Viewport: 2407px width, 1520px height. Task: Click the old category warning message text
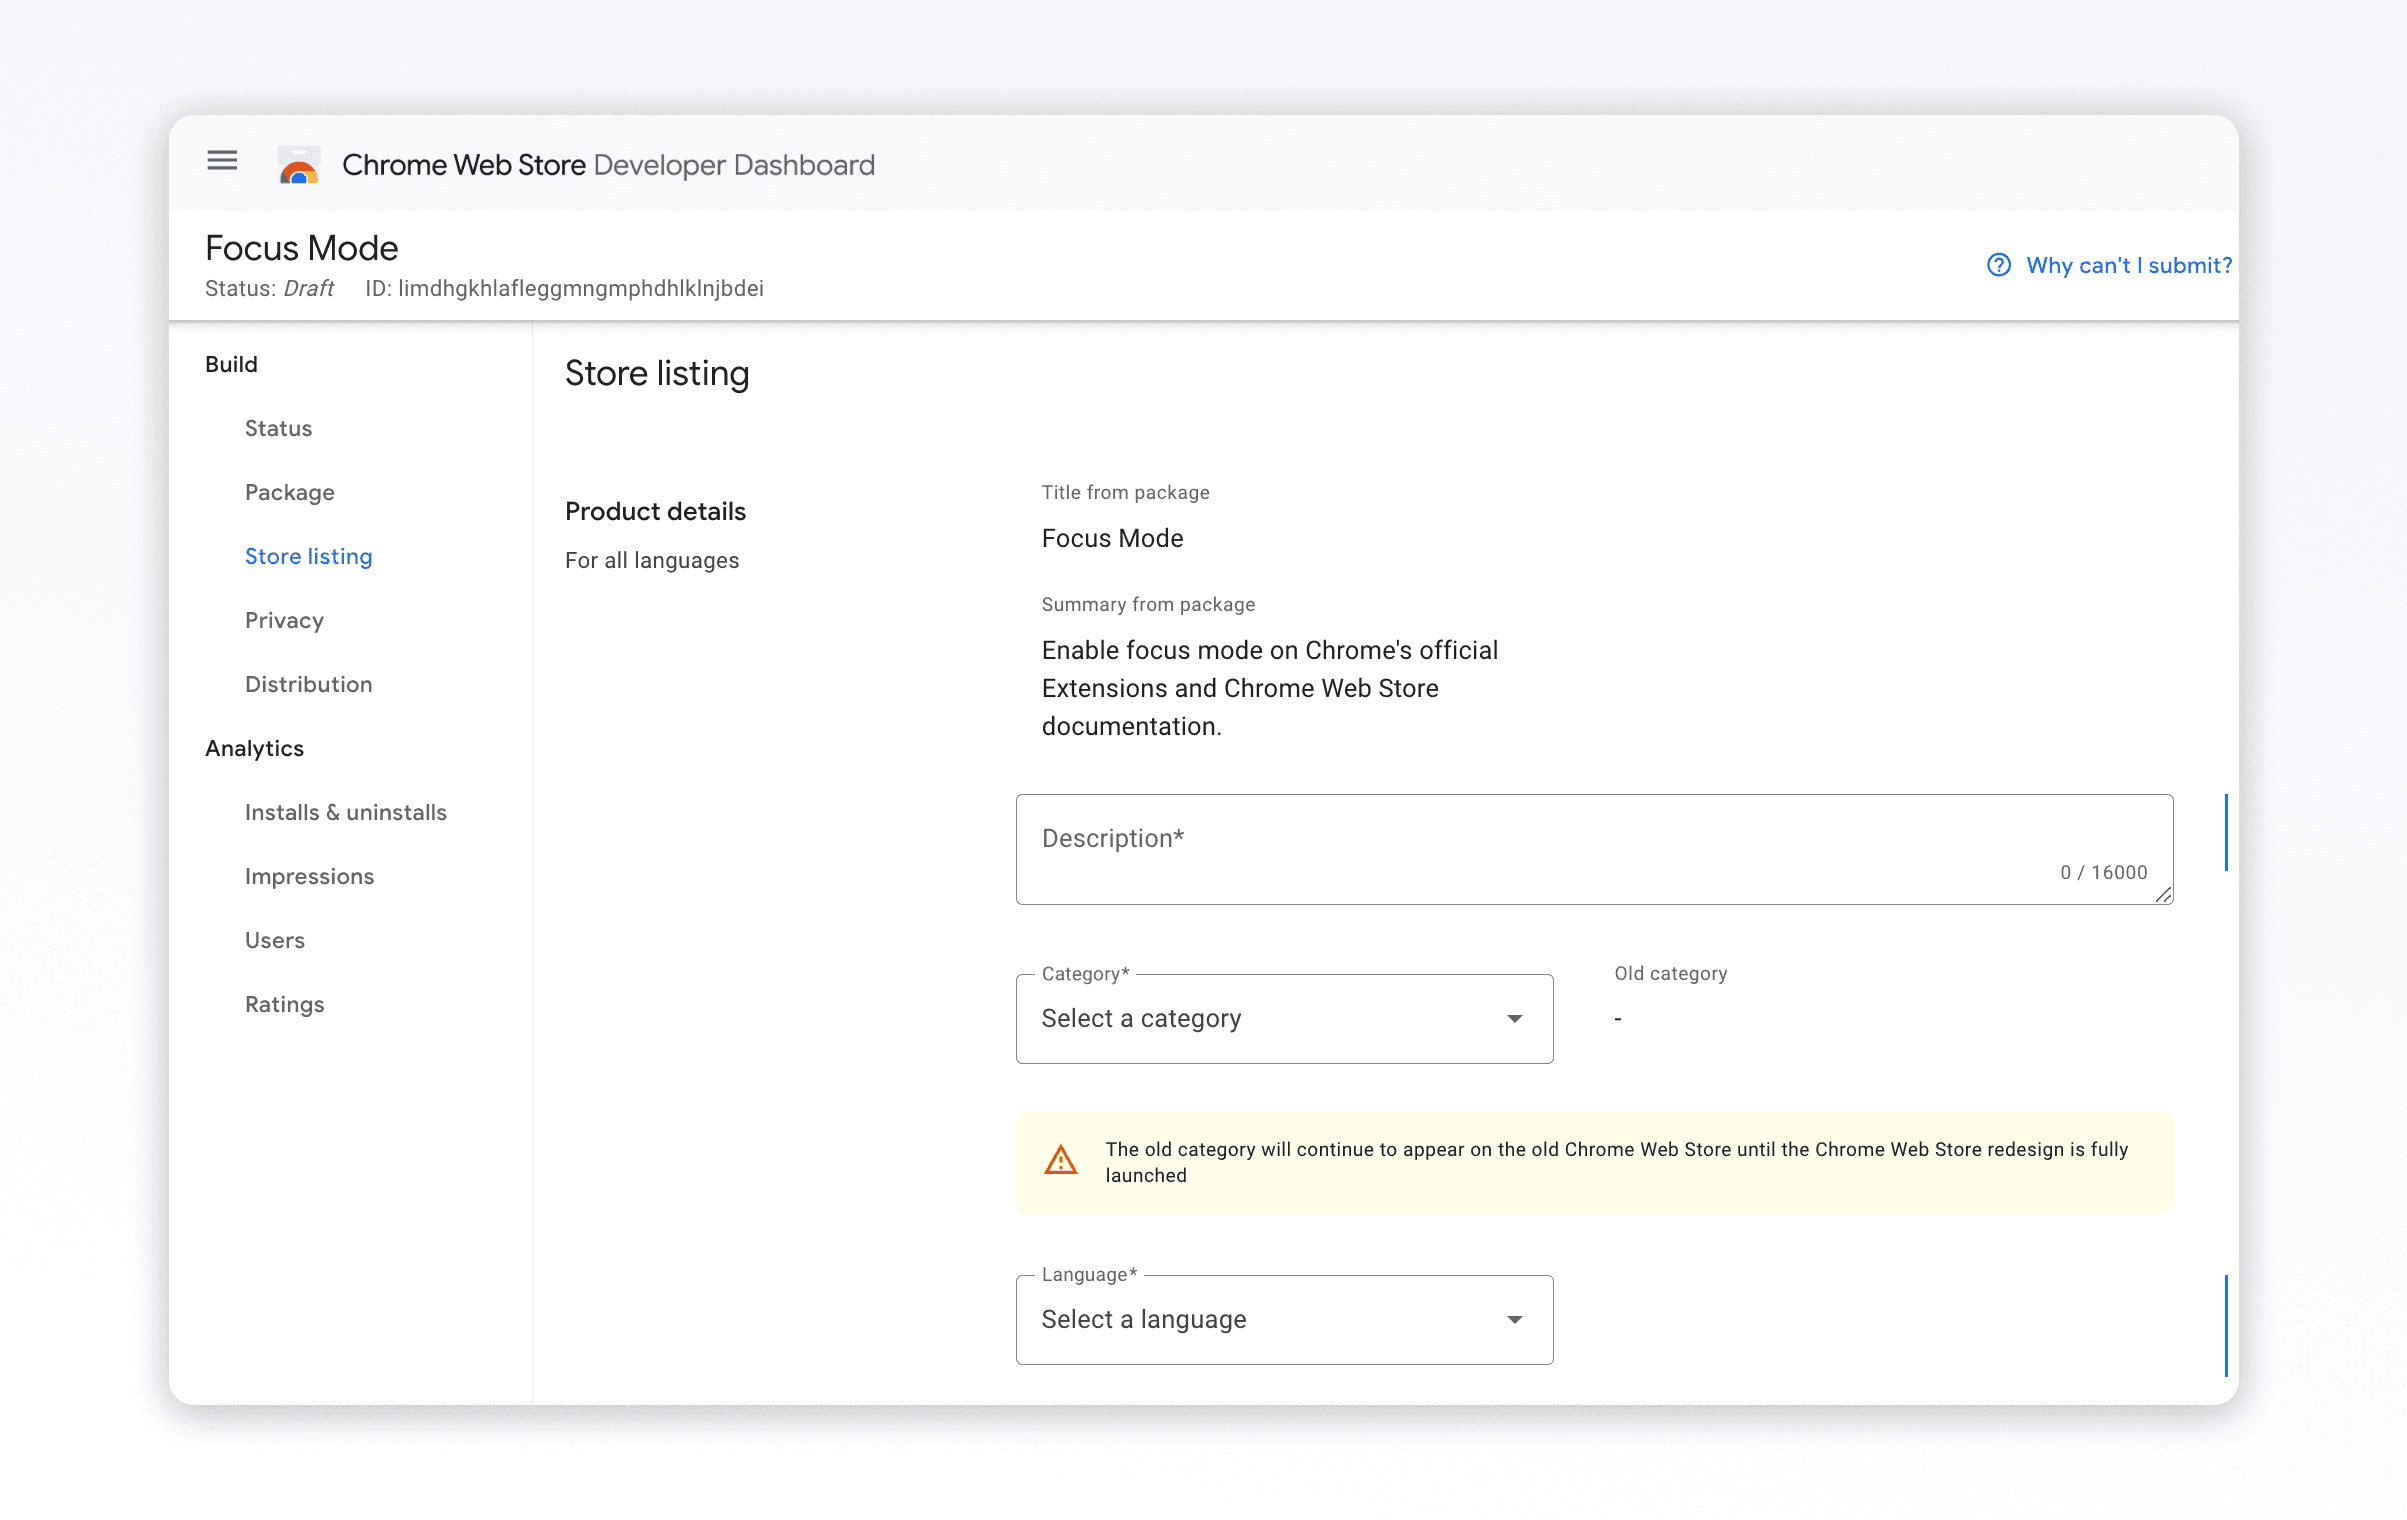point(1616,1162)
